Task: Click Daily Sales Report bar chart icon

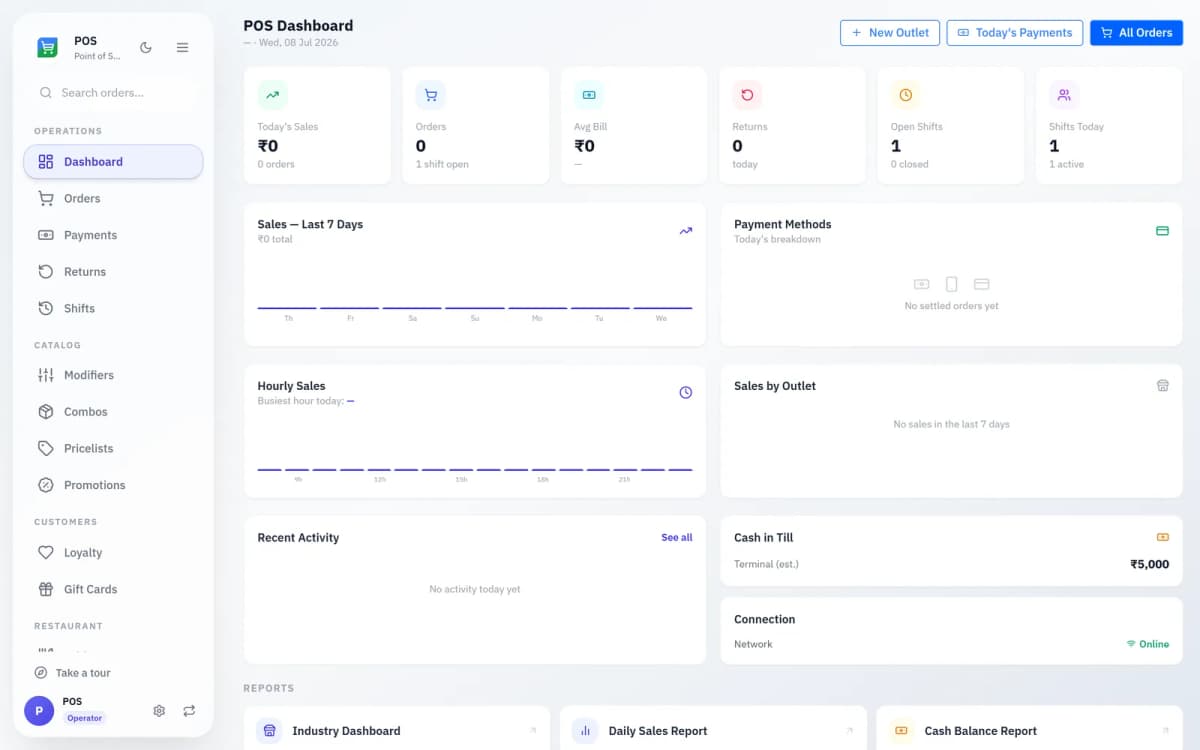Action: [585, 731]
